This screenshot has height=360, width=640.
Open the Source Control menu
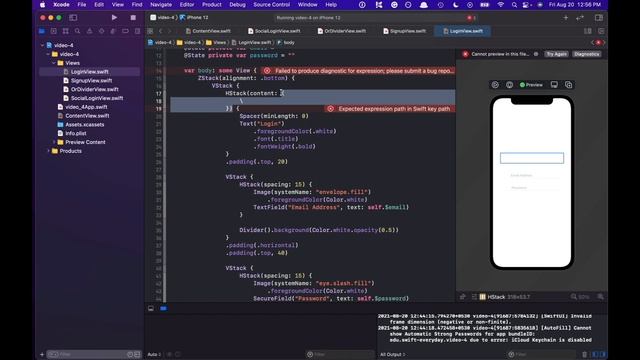271,4
